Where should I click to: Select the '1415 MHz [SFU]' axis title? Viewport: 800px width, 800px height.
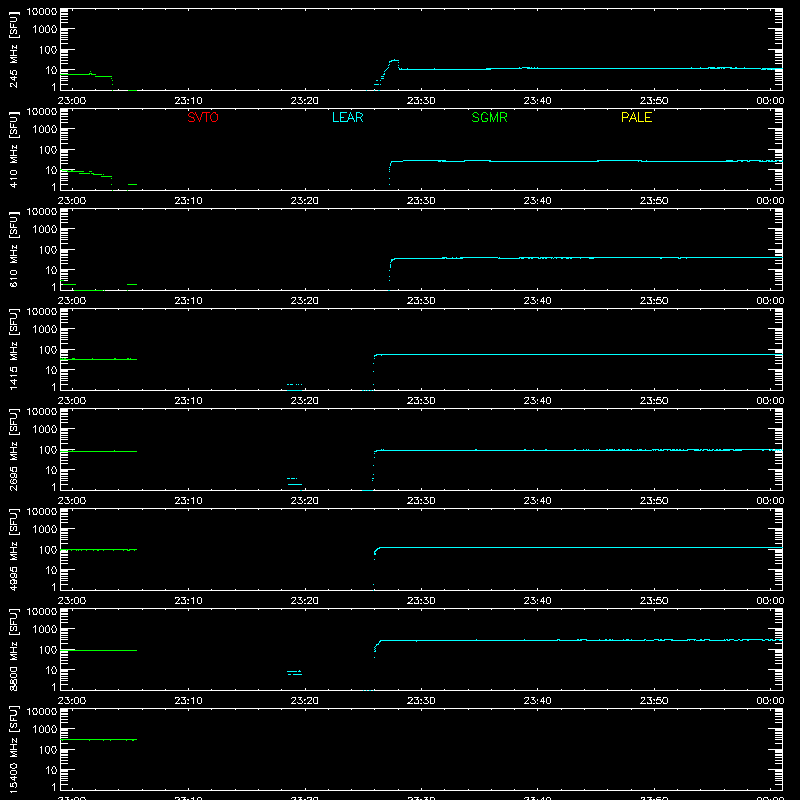coord(14,349)
